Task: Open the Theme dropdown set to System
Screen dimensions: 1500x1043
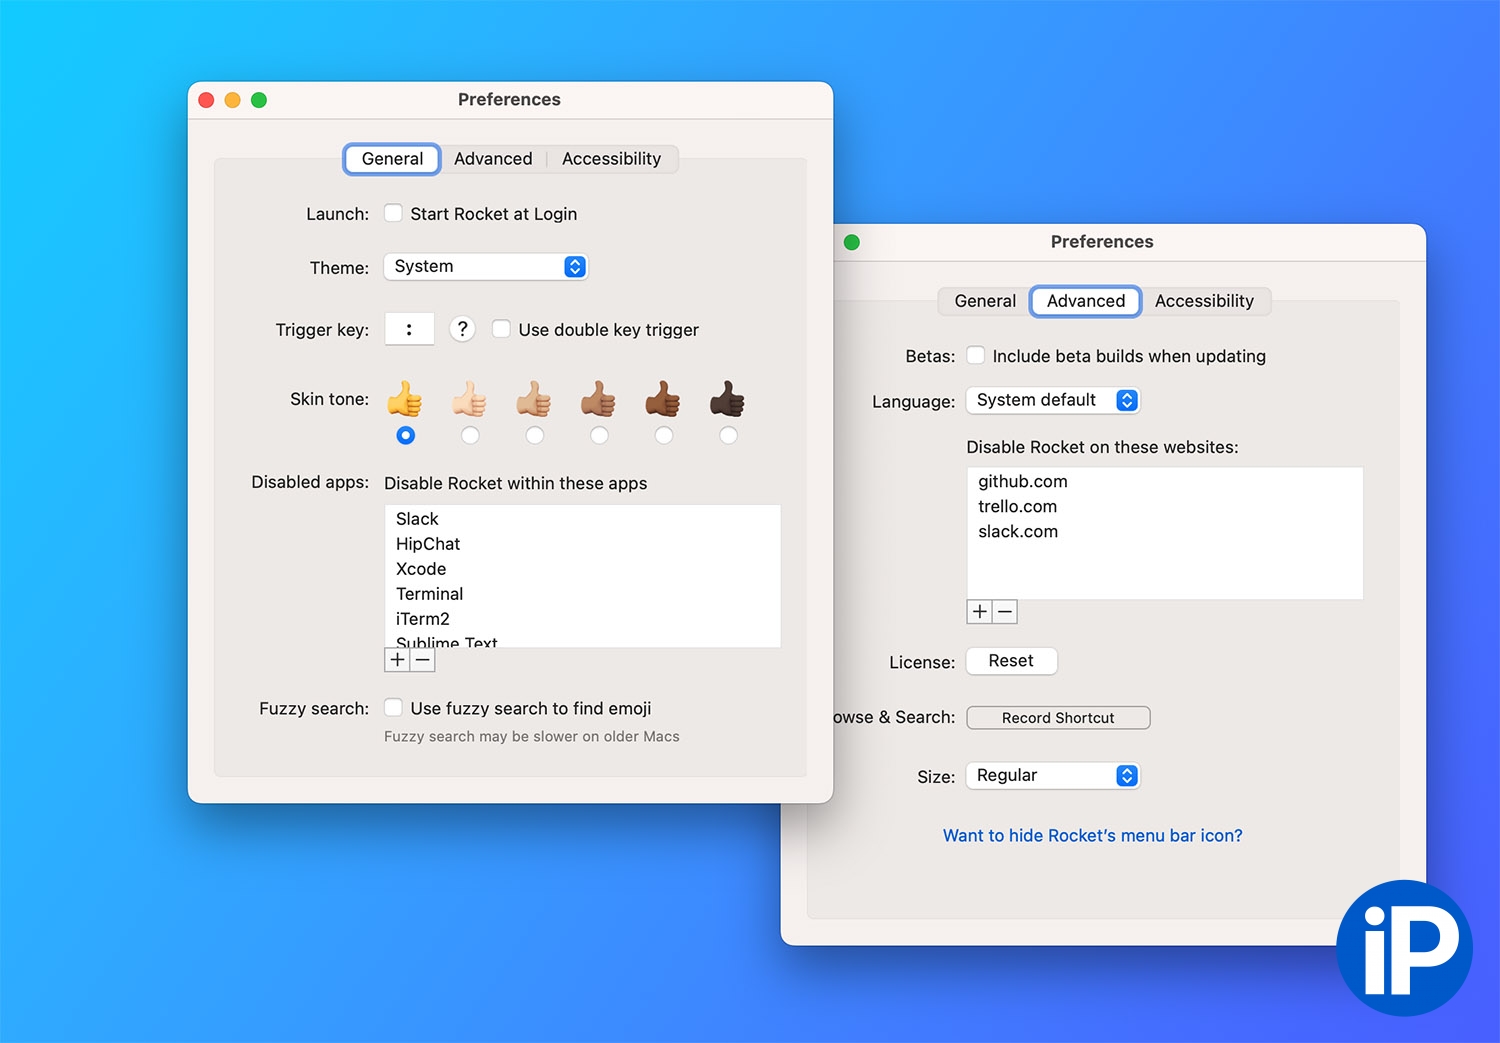Action: coord(486,267)
